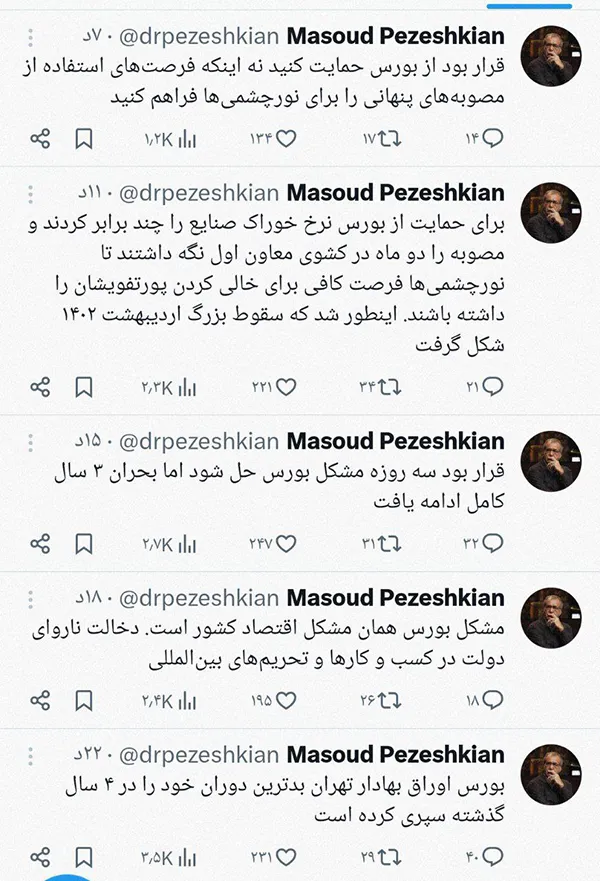Bookmark the tweet posted at ۷ د
Image resolution: width=600 pixels, height=881 pixels.
84,139
